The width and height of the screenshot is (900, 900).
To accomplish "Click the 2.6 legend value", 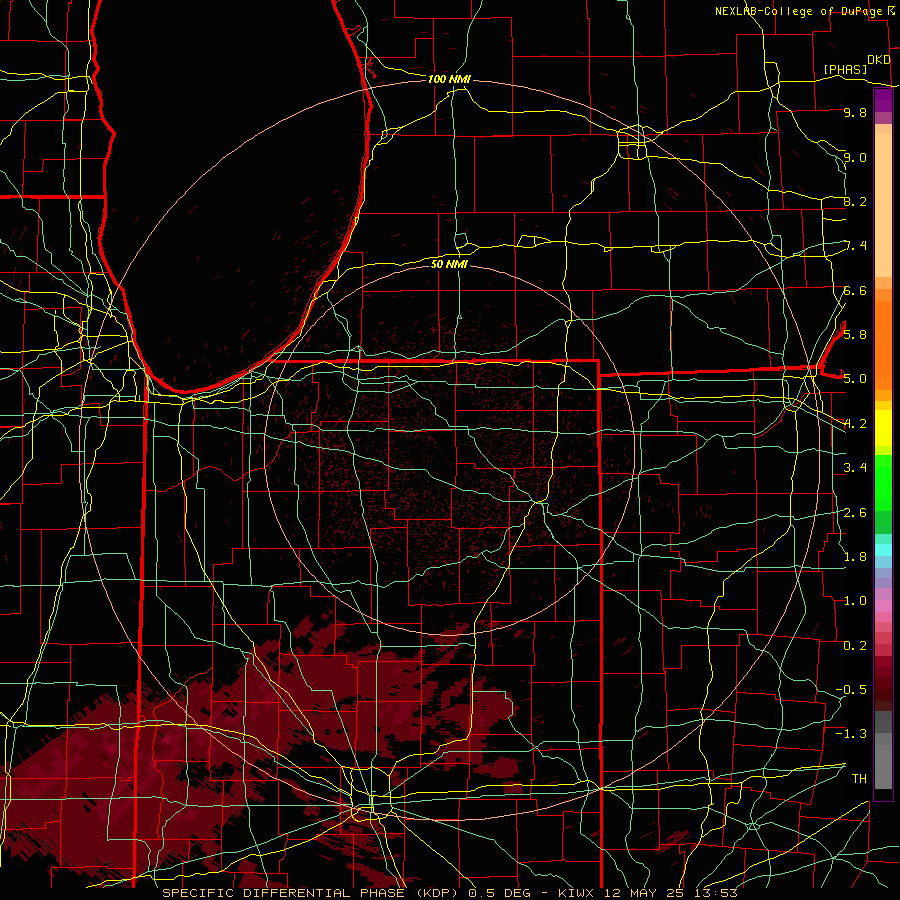I will 855,512.
